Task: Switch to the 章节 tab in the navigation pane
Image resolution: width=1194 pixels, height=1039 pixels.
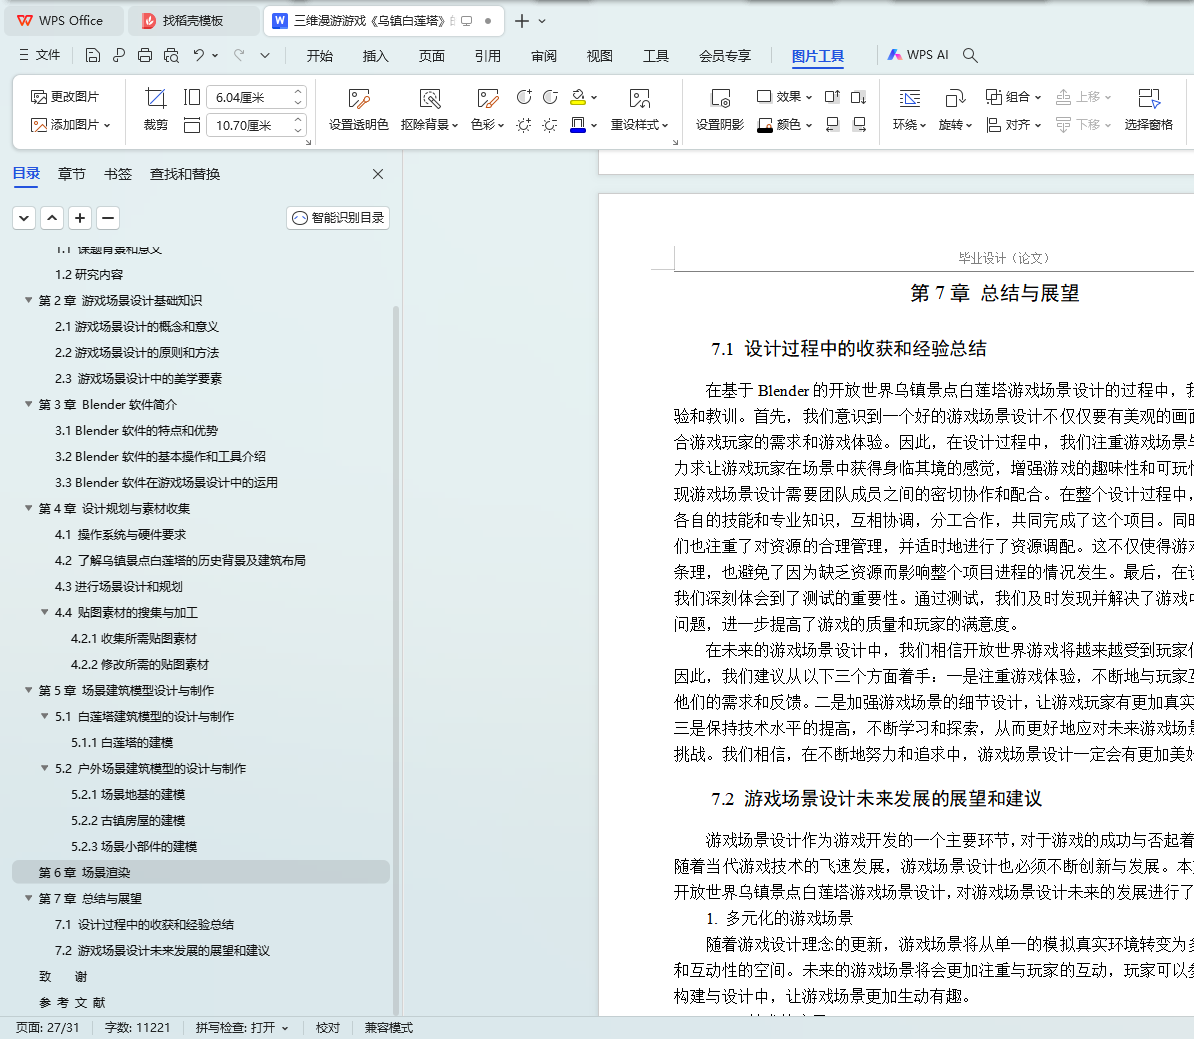Action: coord(72,174)
